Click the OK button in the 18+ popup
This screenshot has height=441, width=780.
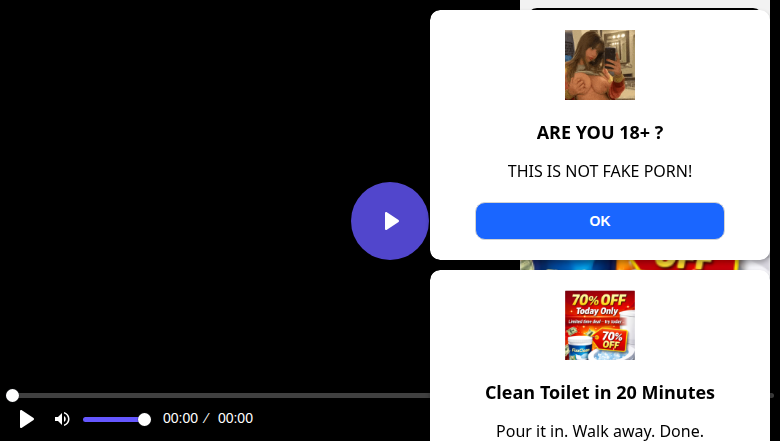tap(599, 221)
